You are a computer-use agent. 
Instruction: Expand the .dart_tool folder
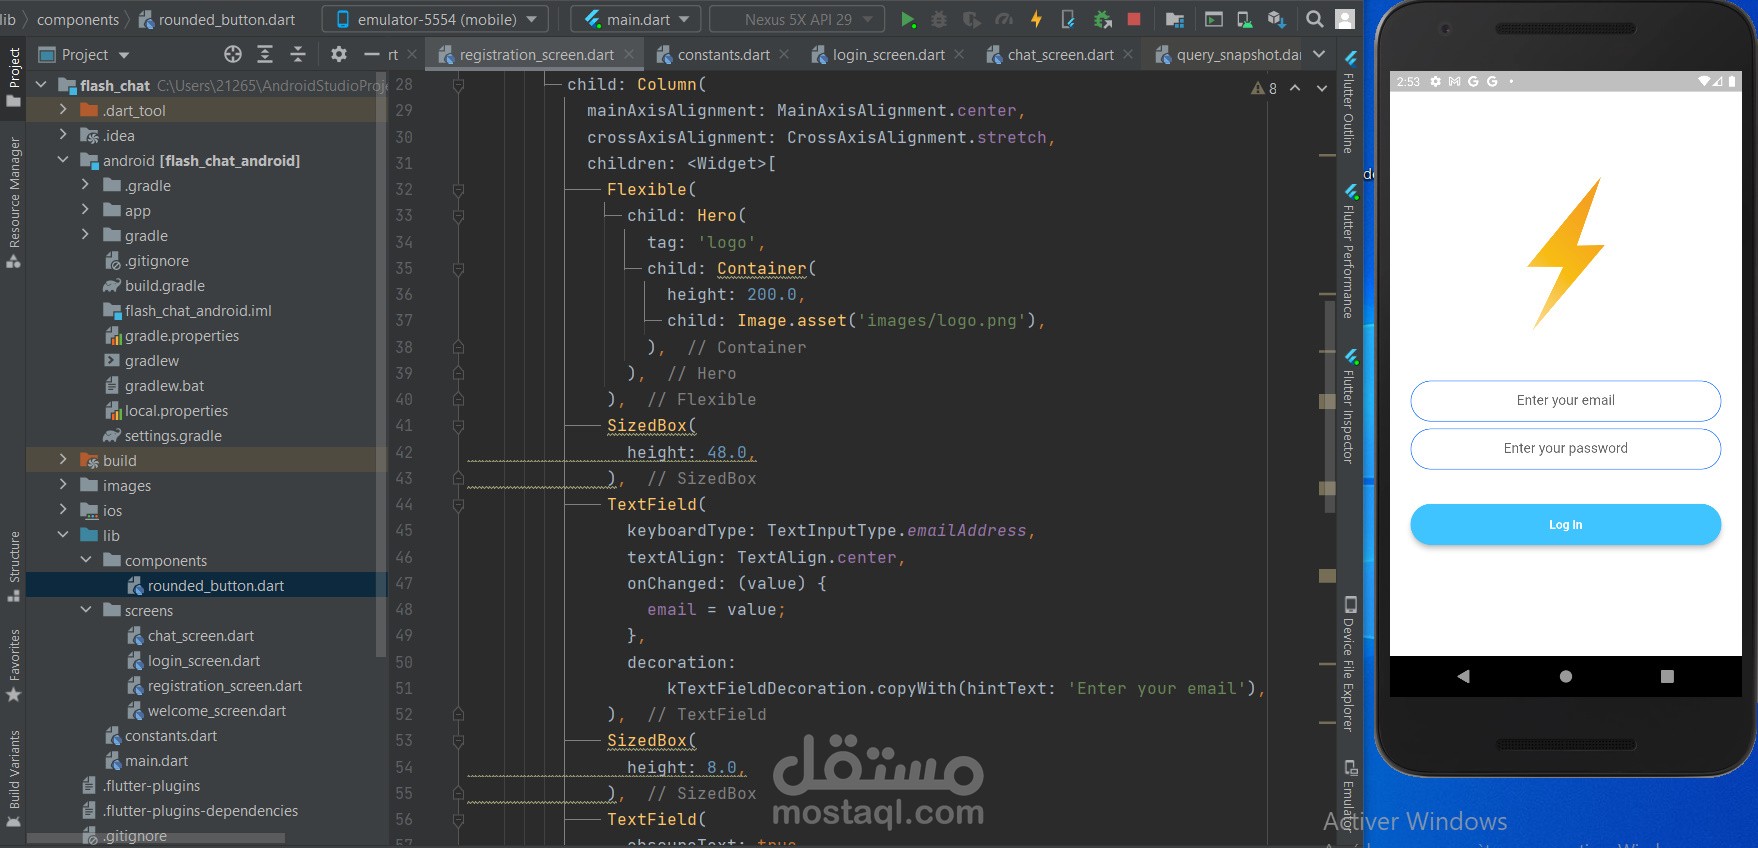point(63,110)
